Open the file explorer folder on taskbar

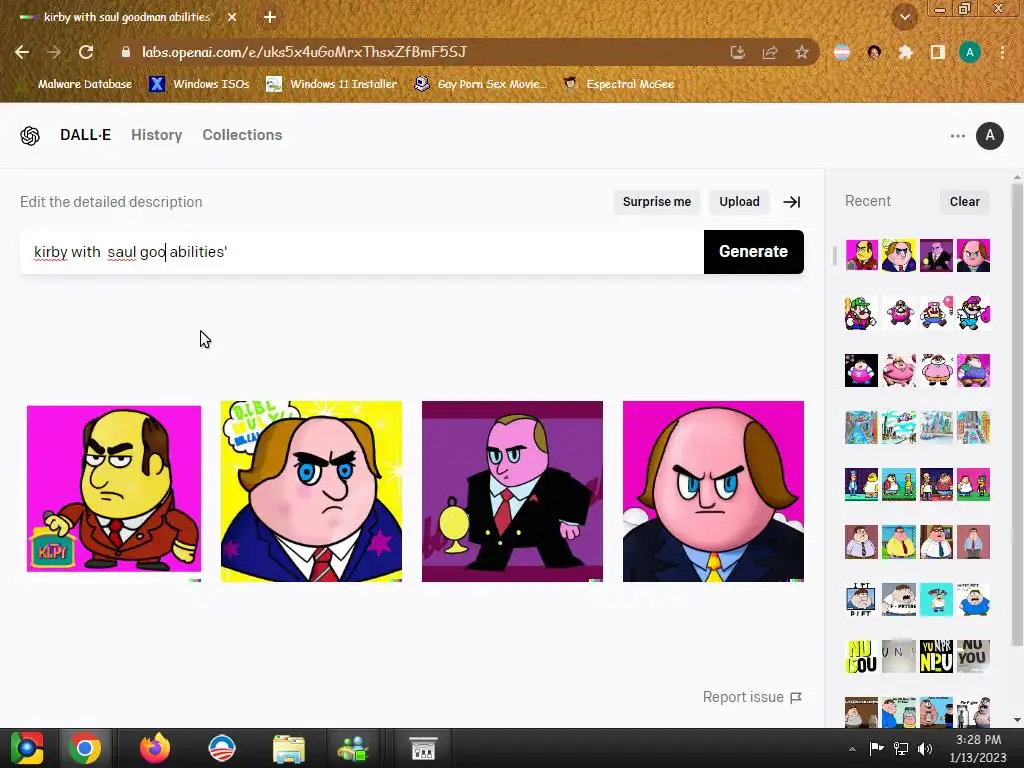(x=288, y=748)
